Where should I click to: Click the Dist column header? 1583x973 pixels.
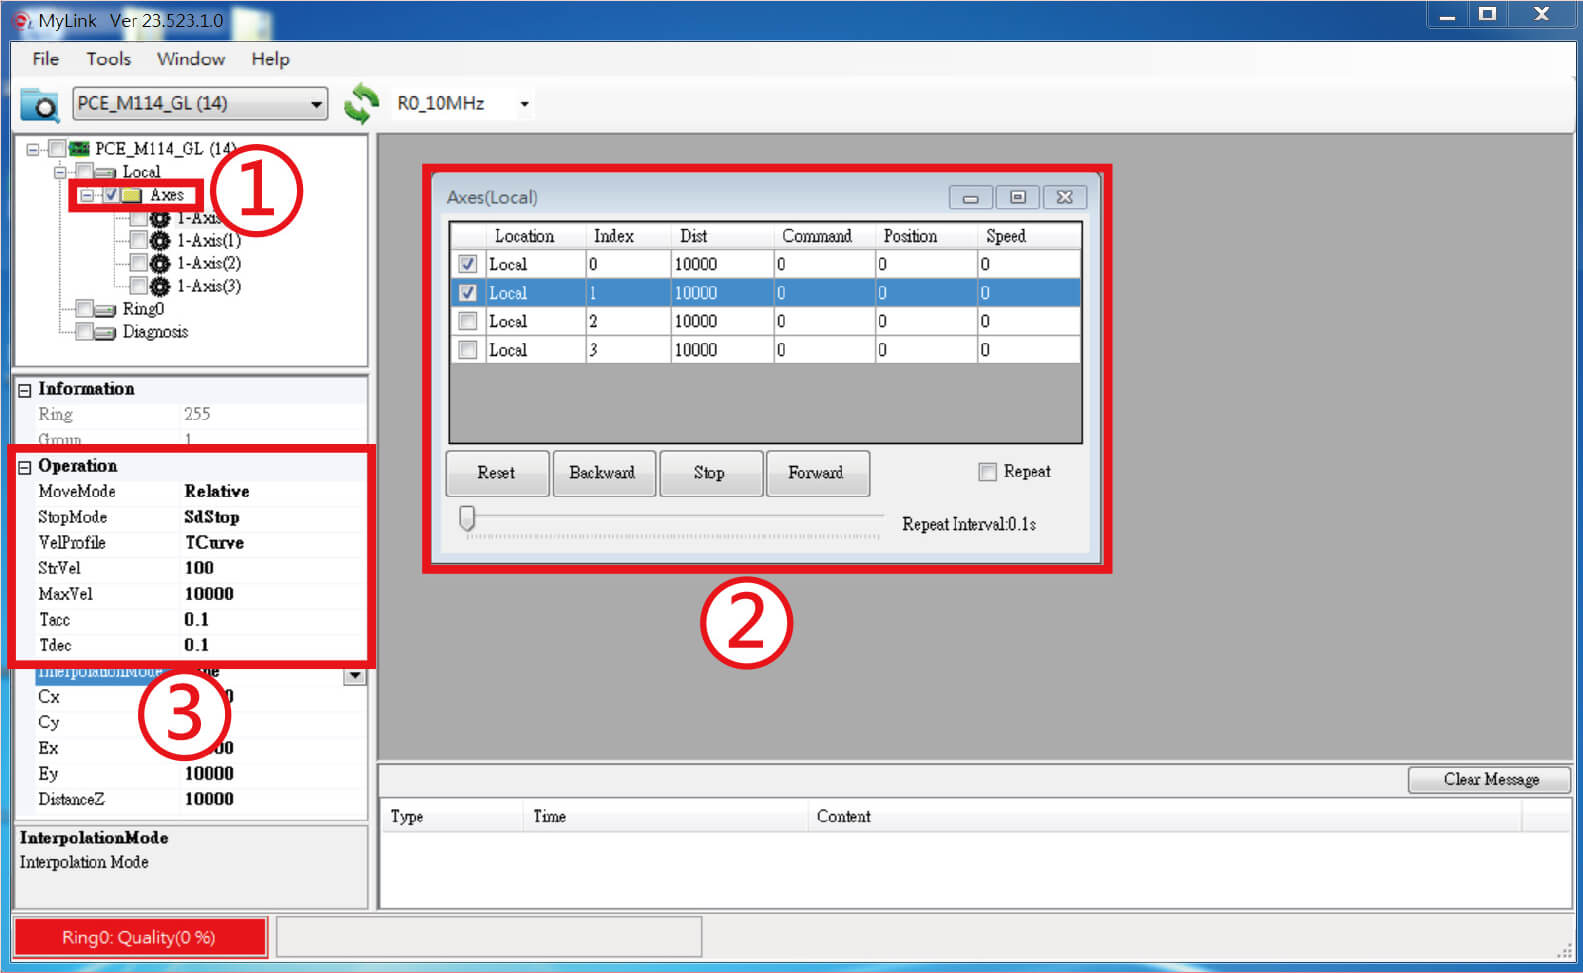point(722,237)
